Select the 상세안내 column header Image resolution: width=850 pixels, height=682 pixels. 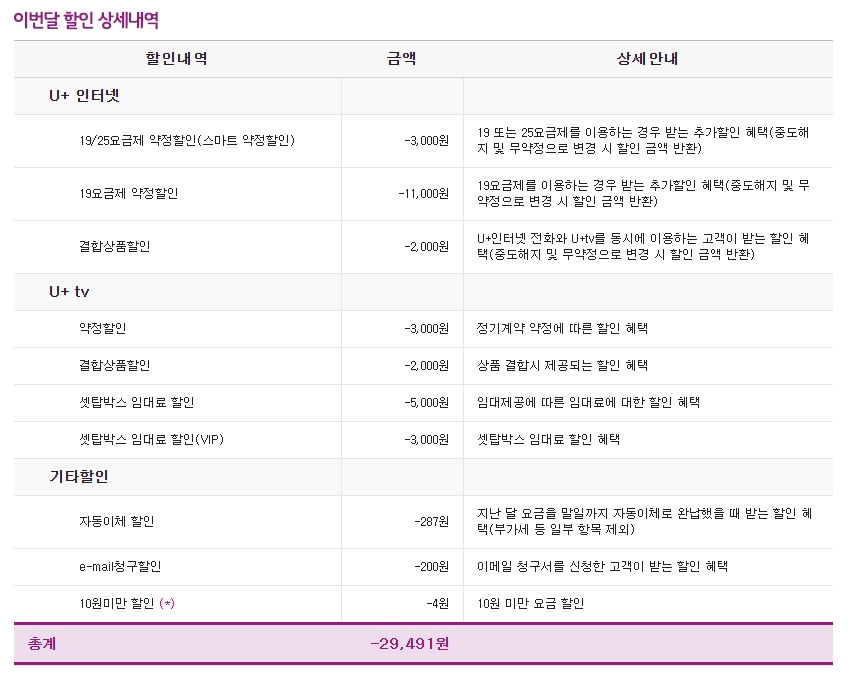(647, 59)
